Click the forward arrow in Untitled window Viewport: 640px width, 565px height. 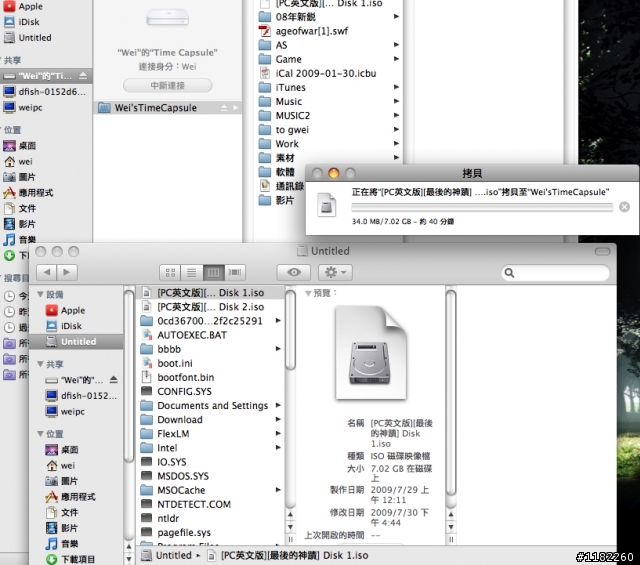pos(67,272)
